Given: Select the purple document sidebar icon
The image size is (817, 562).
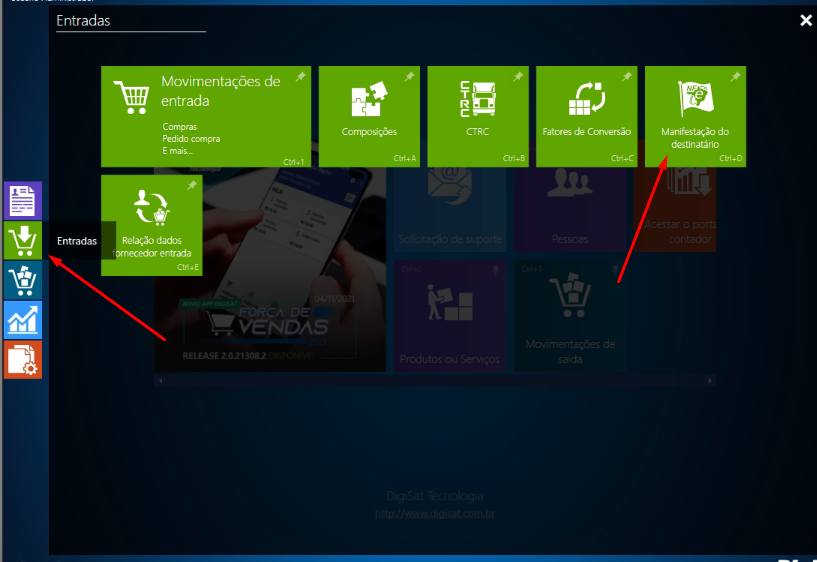Looking at the screenshot, I should 23,201.
